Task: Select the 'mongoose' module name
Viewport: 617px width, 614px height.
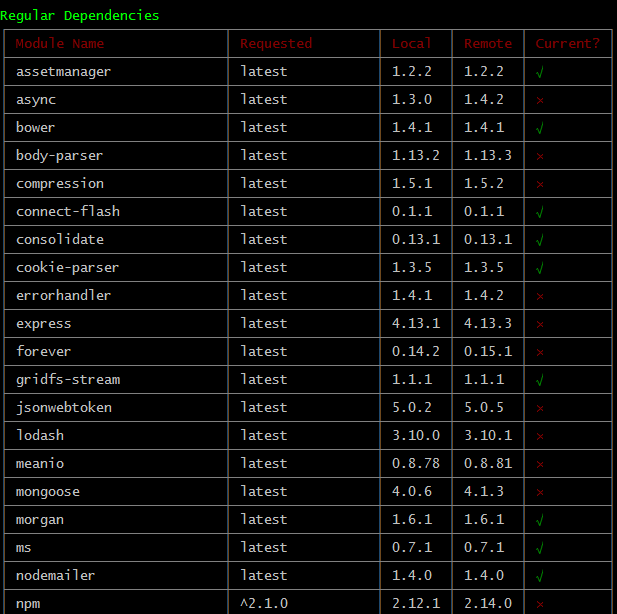Action: 48,492
